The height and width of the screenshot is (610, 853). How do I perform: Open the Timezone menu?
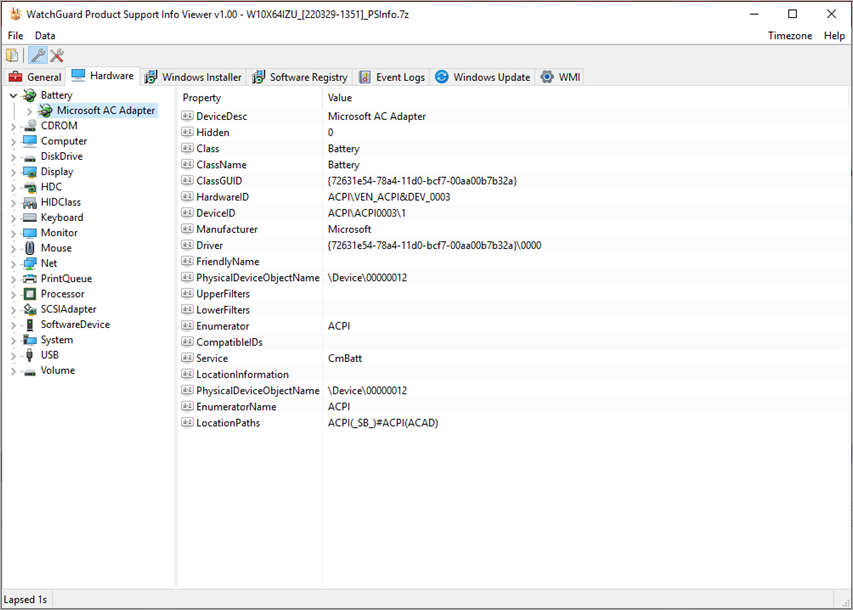[790, 35]
